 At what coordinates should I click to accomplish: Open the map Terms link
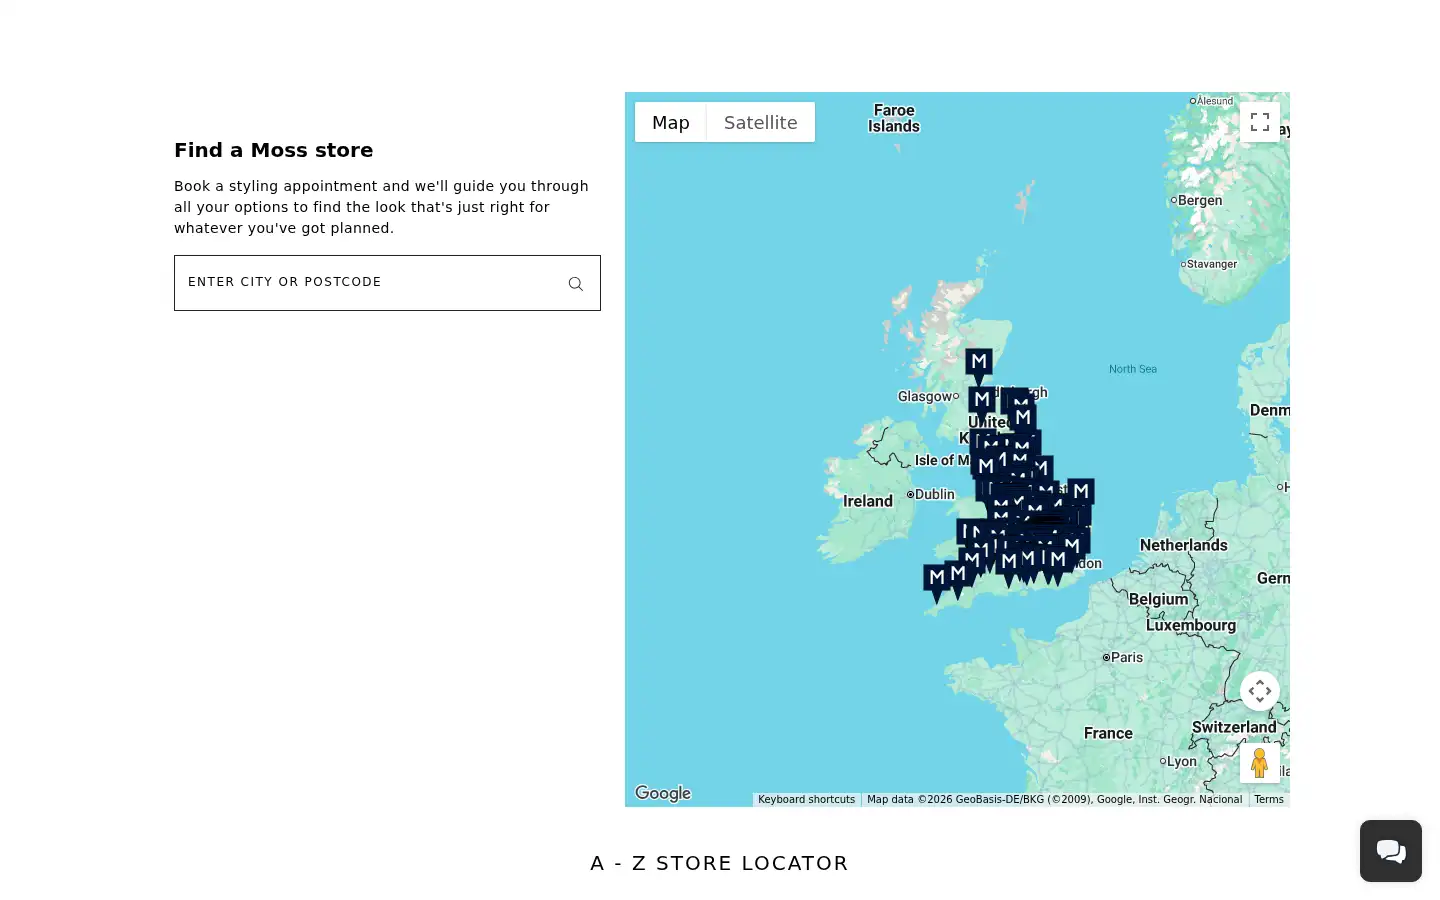[1269, 799]
